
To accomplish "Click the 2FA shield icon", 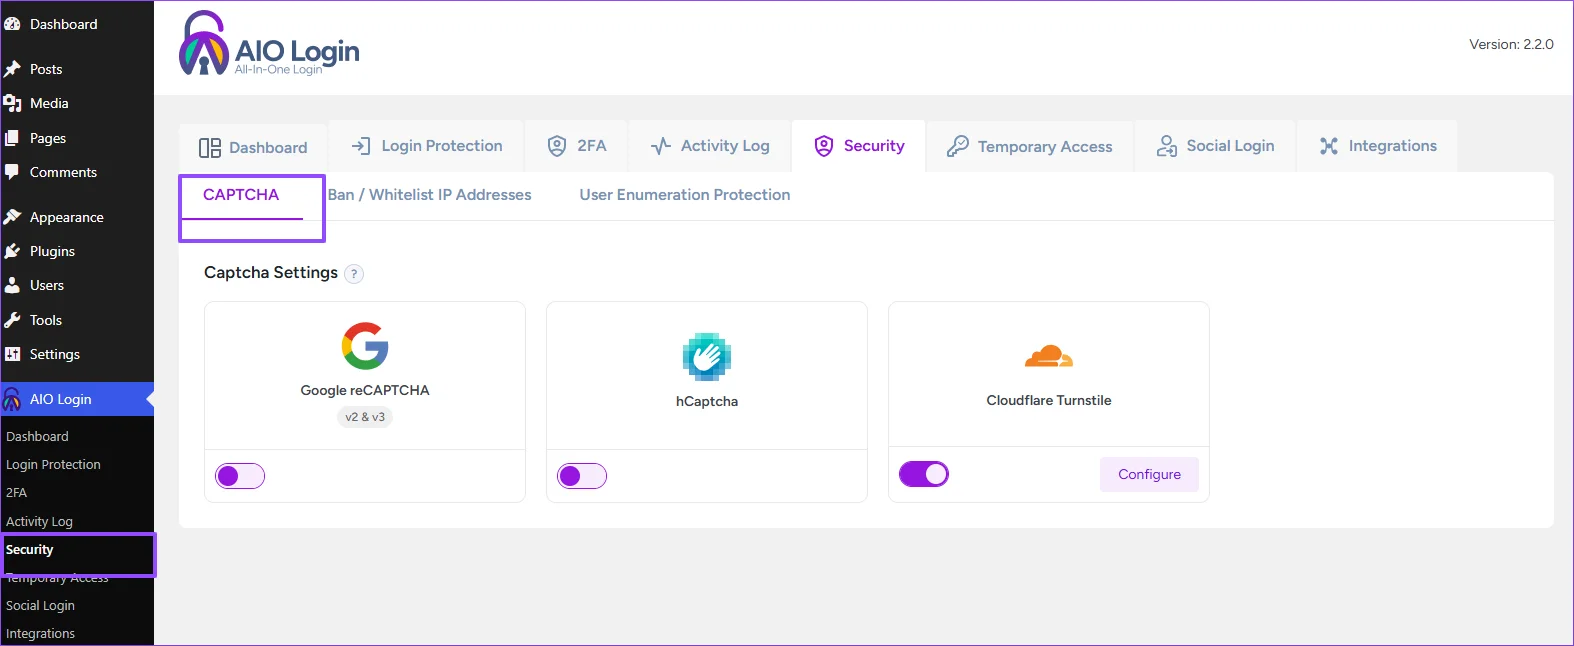I will (x=557, y=146).
